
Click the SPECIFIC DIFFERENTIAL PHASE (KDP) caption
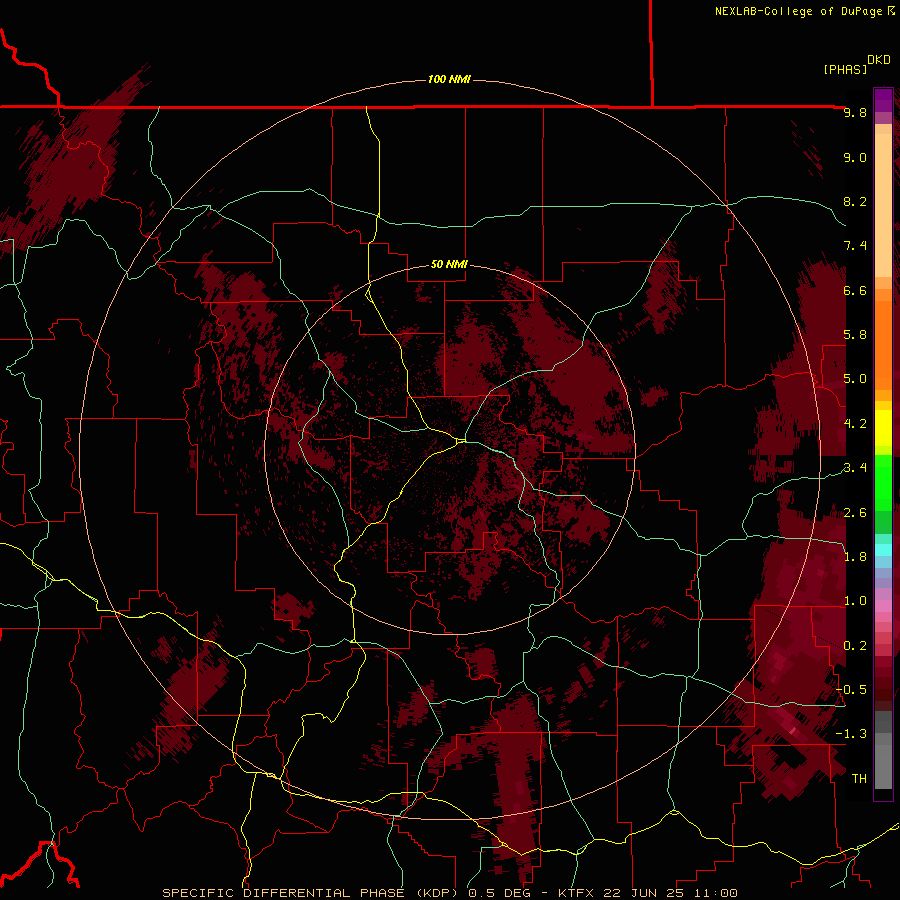312,893
